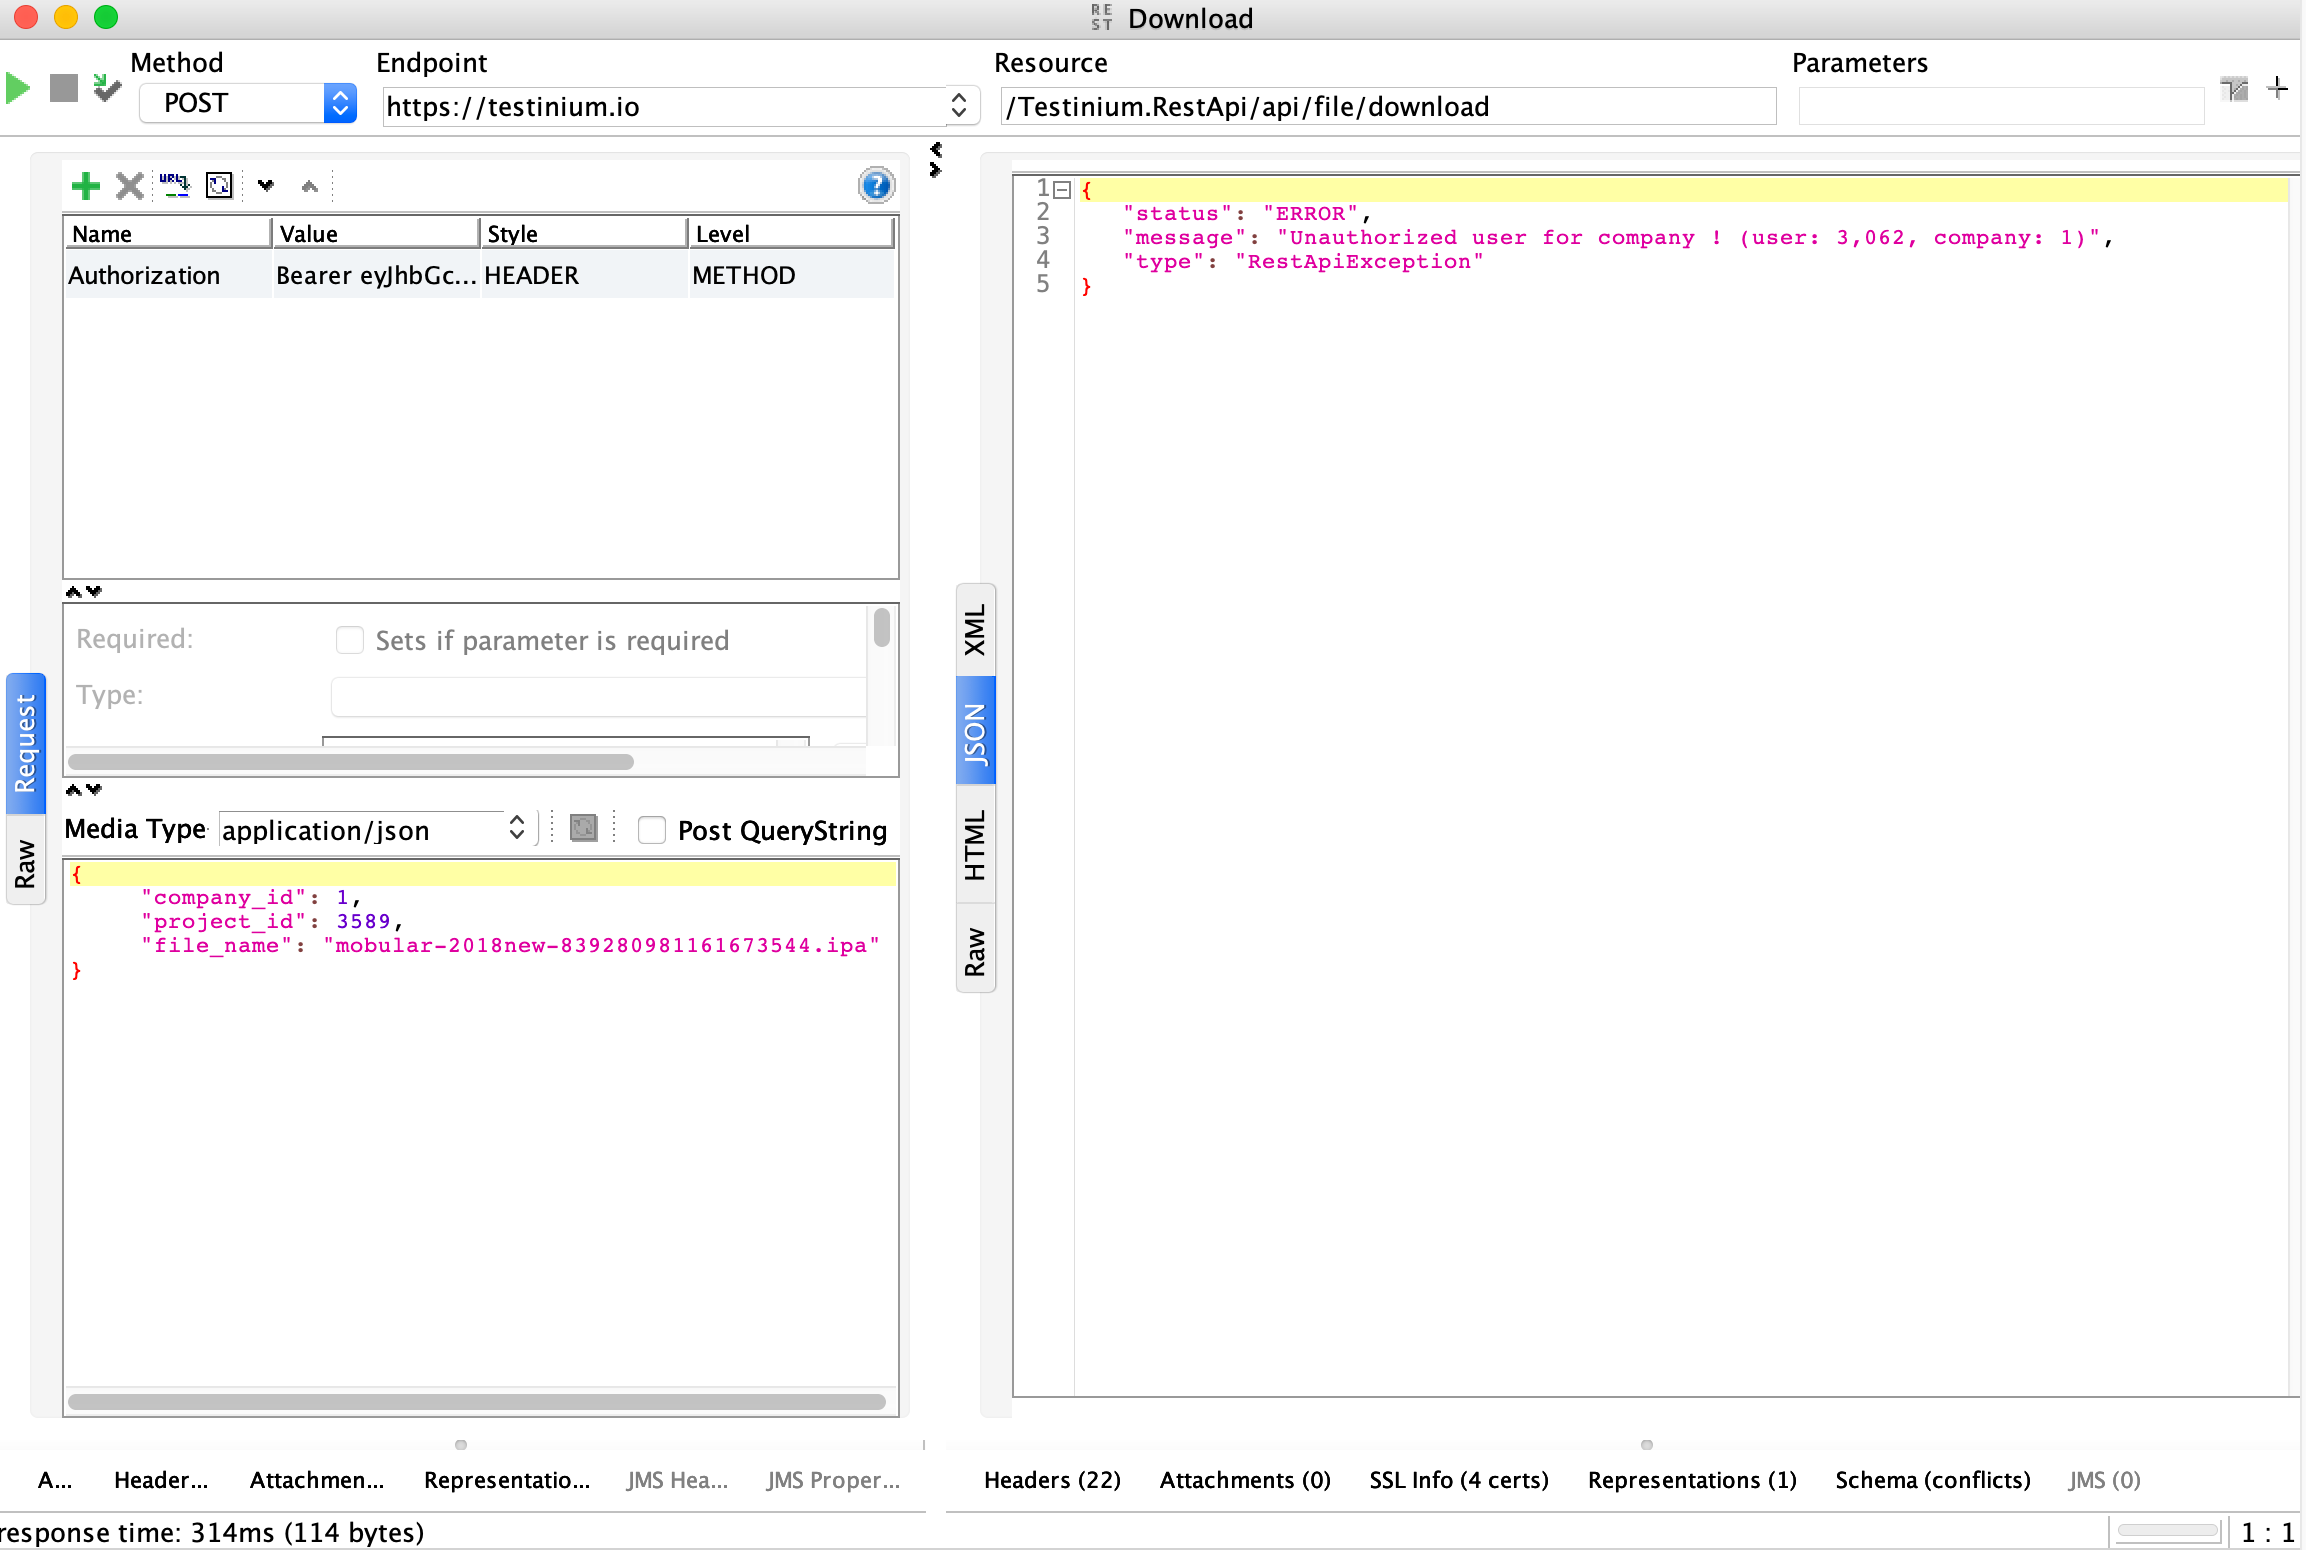The image size is (2306, 1550).
Task: Open the Schema (conflicts) tab
Action: click(x=1933, y=1480)
